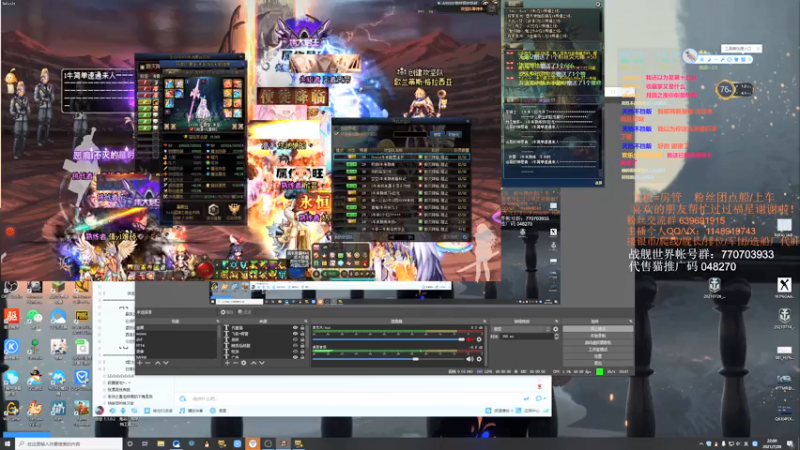Select the FF14 scene in Scenes list

pos(176,345)
